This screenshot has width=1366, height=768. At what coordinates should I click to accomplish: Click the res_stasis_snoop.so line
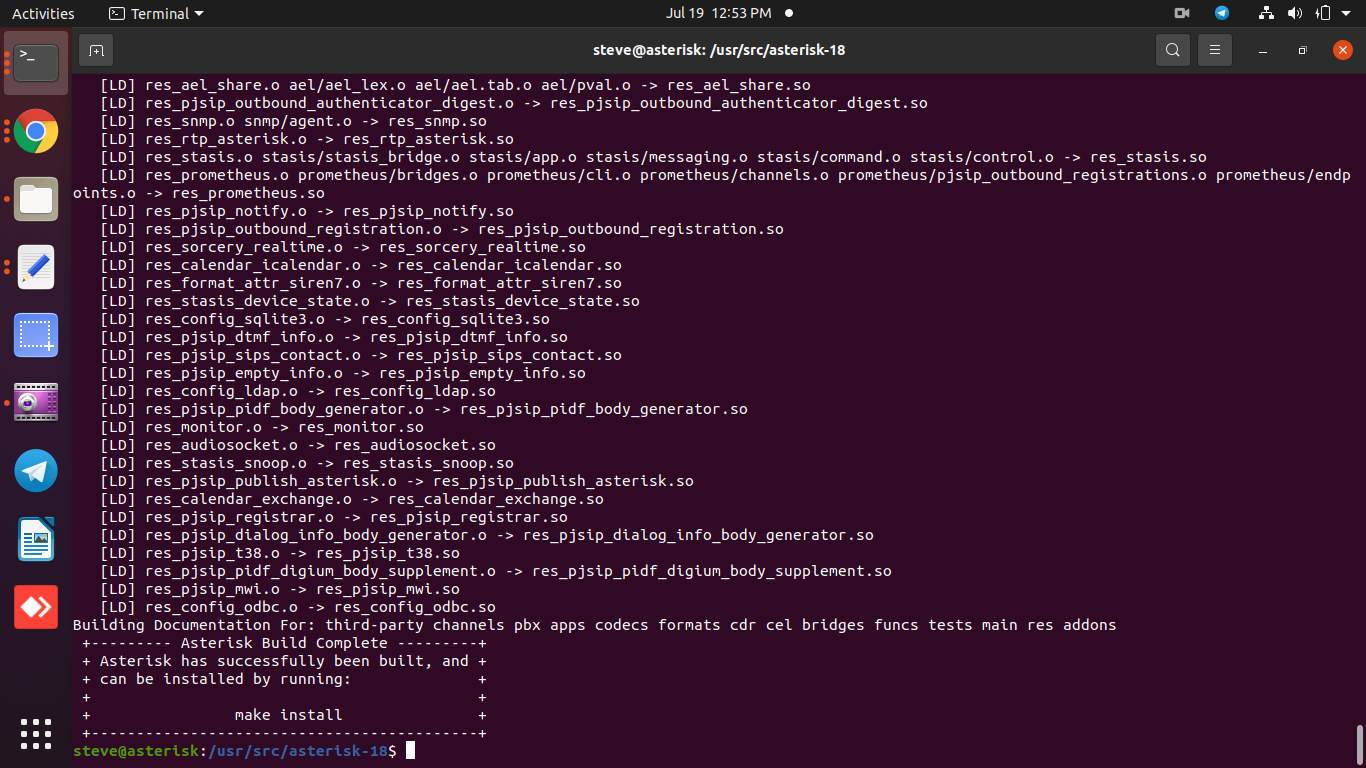pyautogui.click(x=307, y=463)
